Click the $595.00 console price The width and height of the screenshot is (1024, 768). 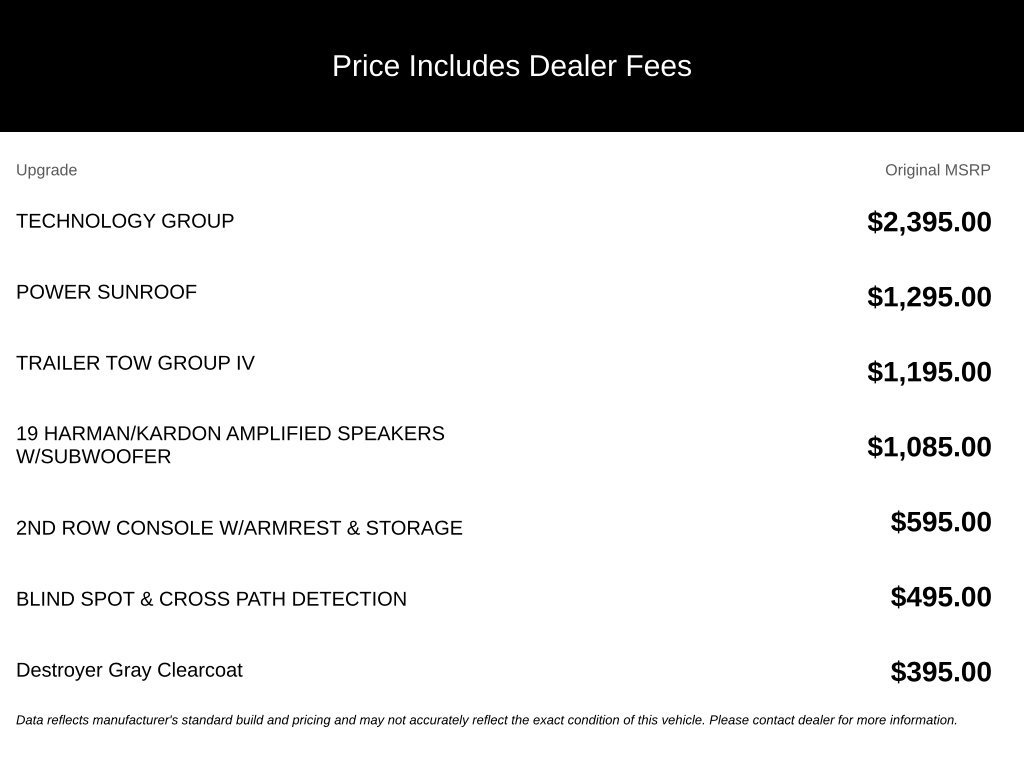(x=940, y=522)
